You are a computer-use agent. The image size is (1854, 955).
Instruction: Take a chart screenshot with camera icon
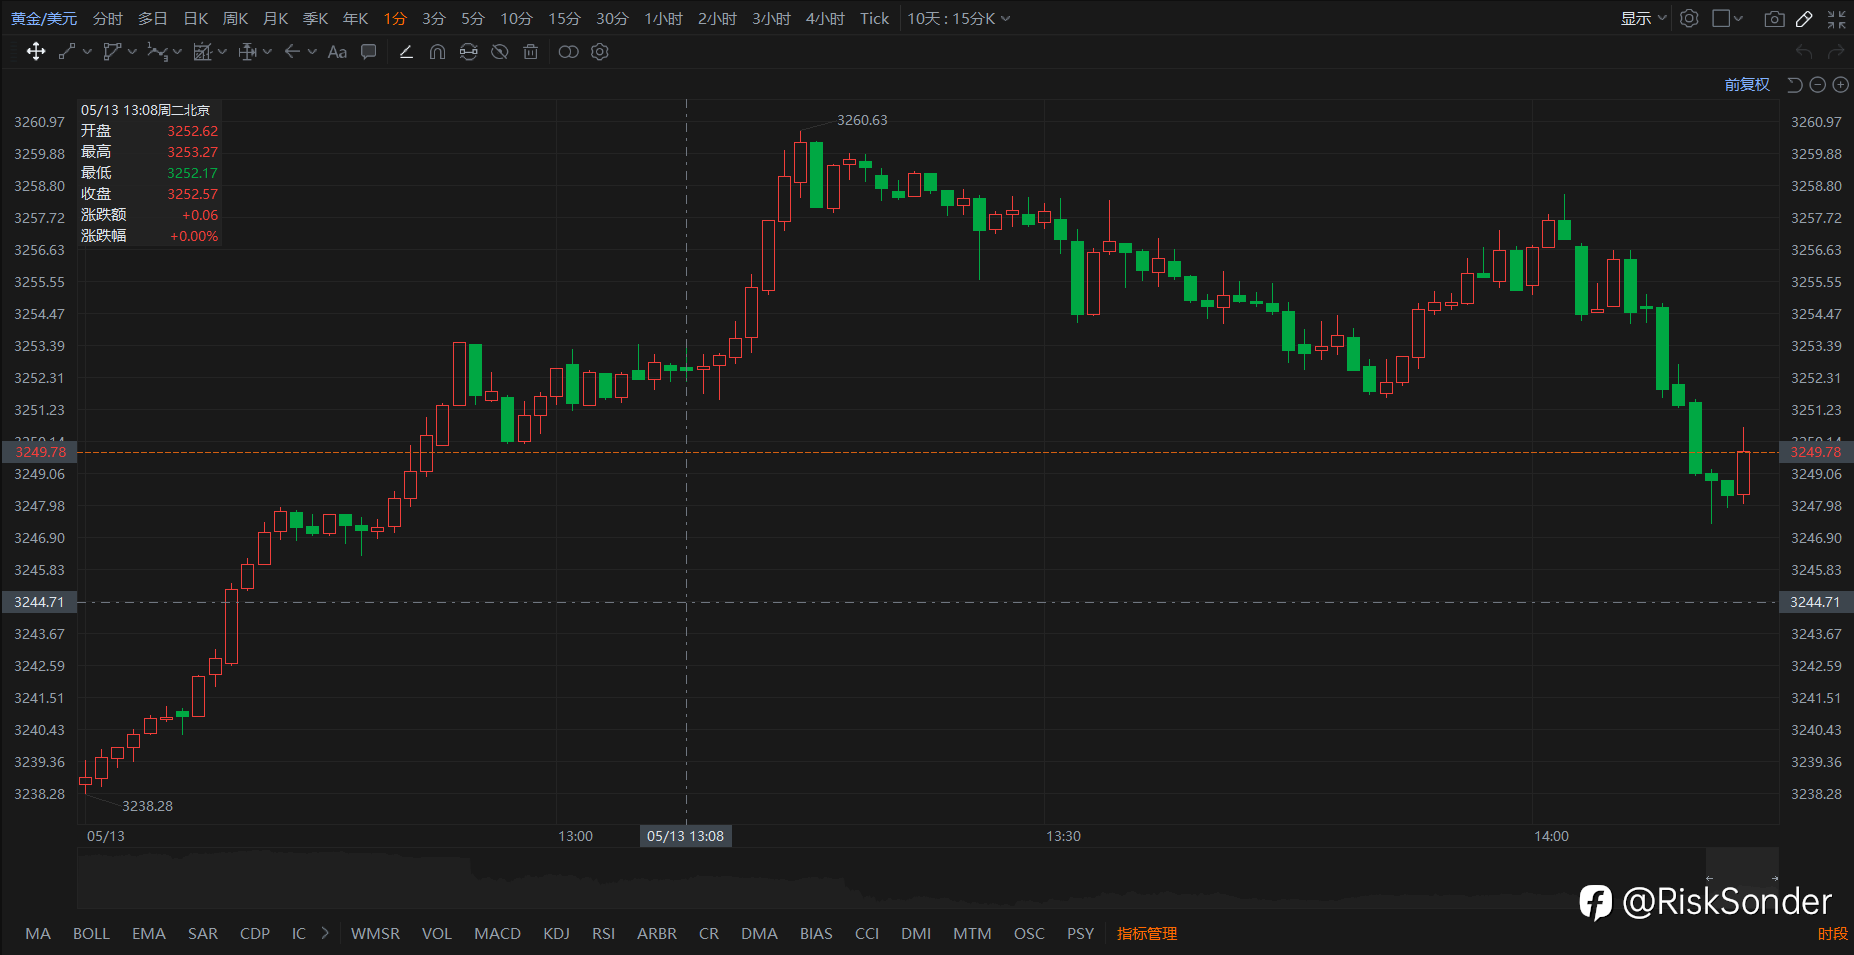tap(1774, 18)
